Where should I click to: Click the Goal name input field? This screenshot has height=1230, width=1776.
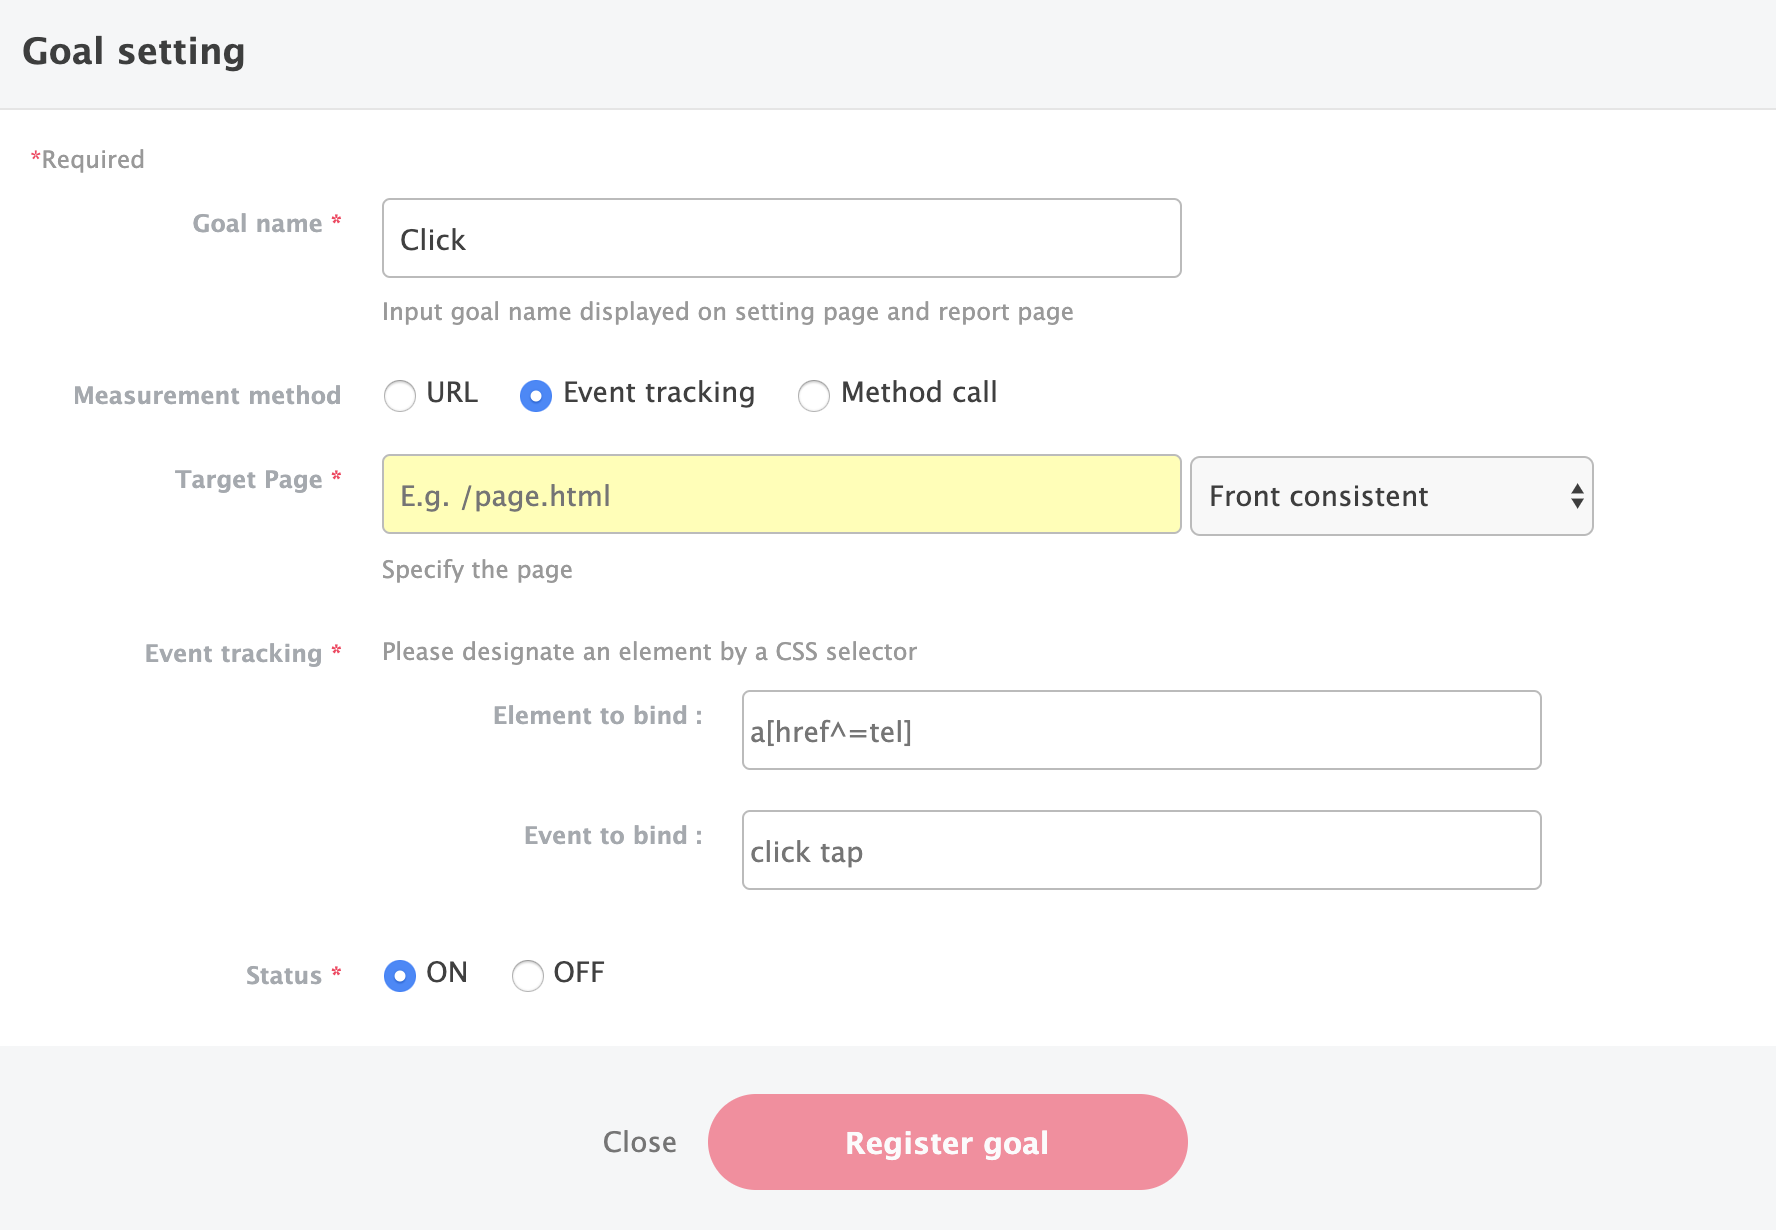(x=781, y=239)
